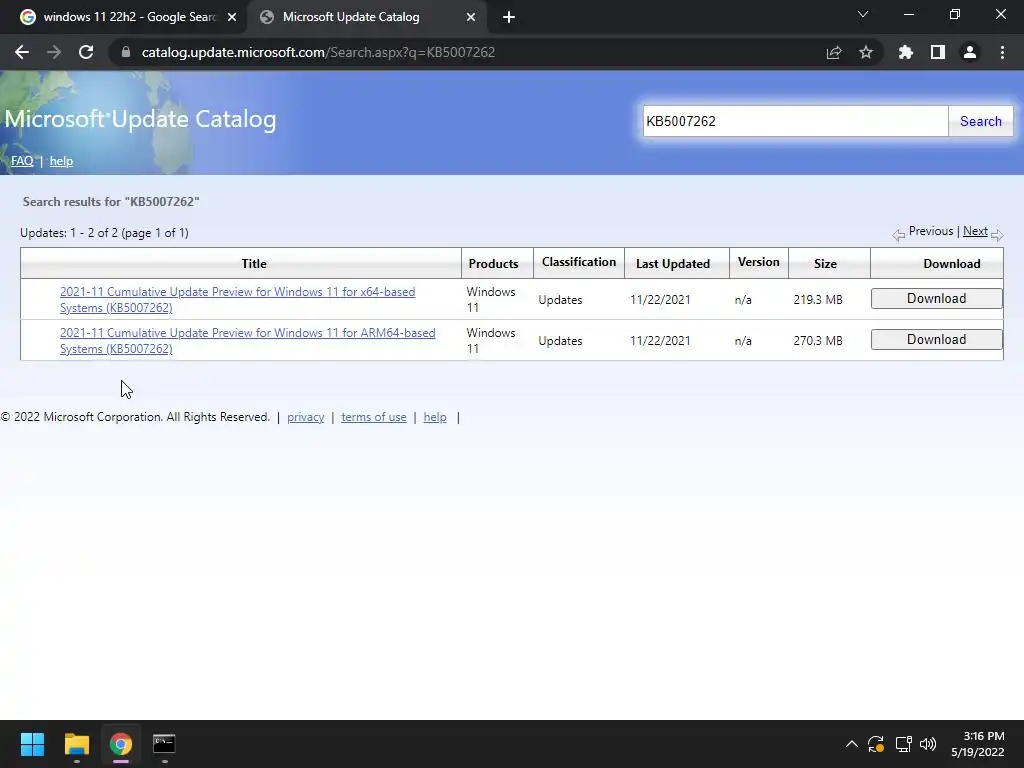1024x768 pixels.
Task: Expand the Chrome tab search chevron
Action: pyautogui.click(x=863, y=14)
